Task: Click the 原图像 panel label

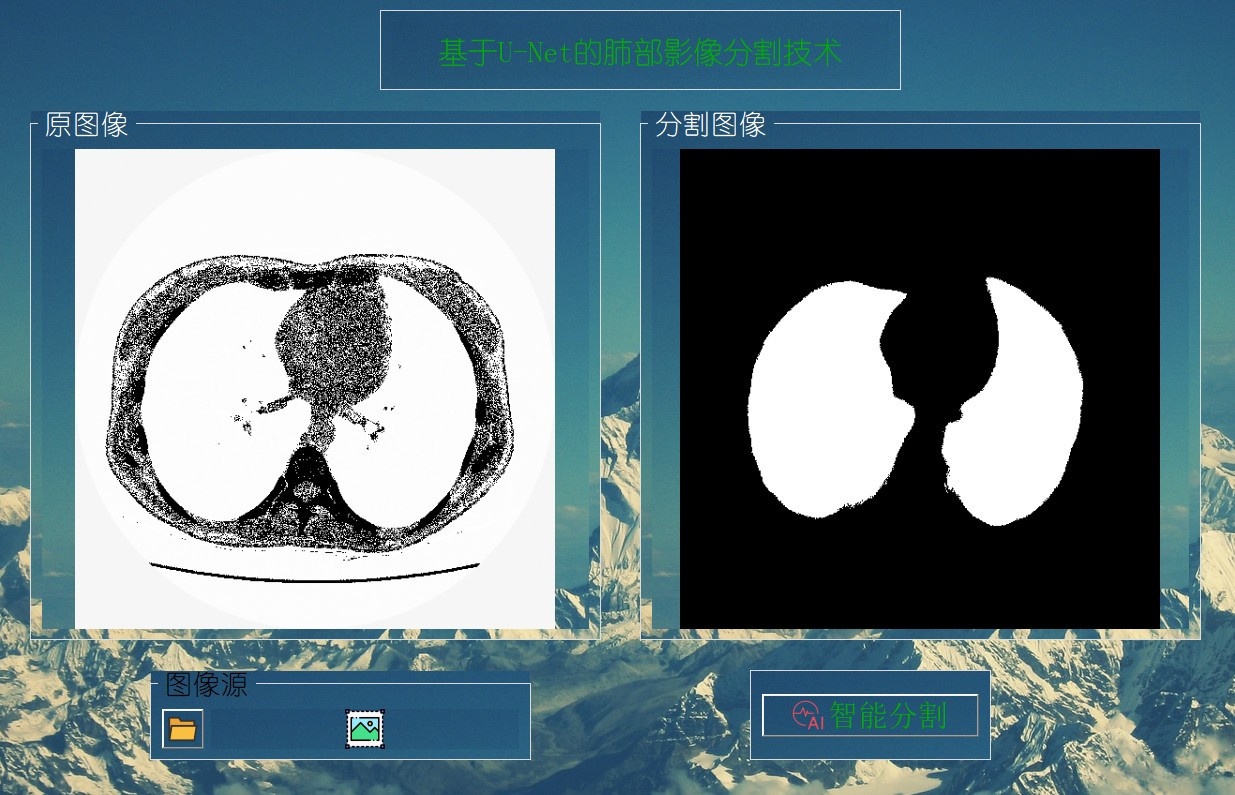Action: coord(83,126)
